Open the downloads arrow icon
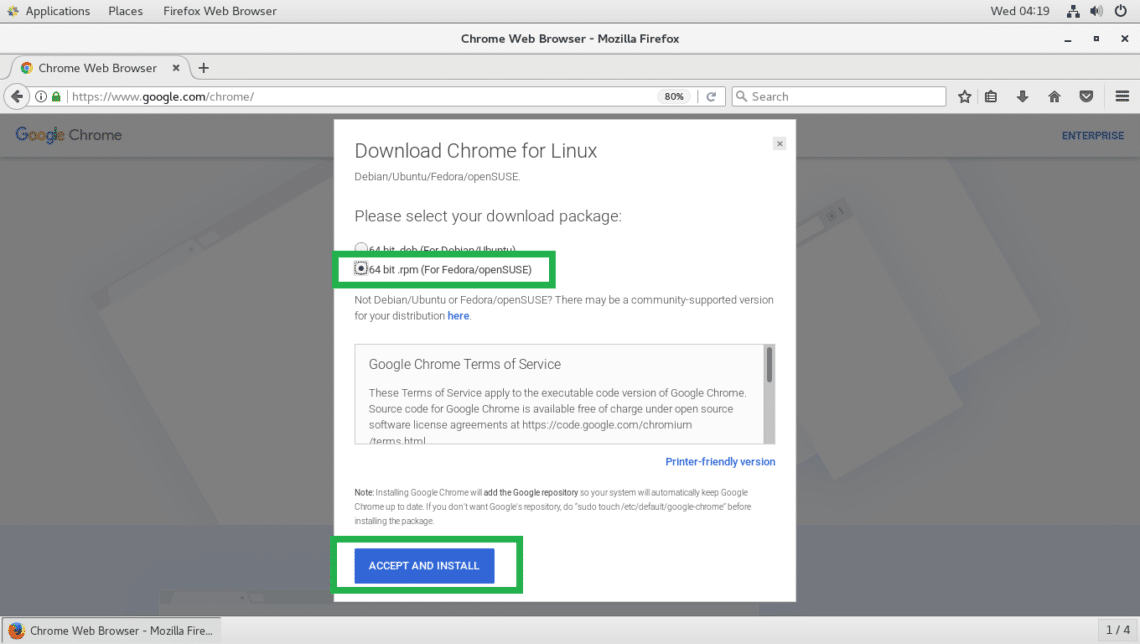This screenshot has height=644, width=1140. (1022, 96)
